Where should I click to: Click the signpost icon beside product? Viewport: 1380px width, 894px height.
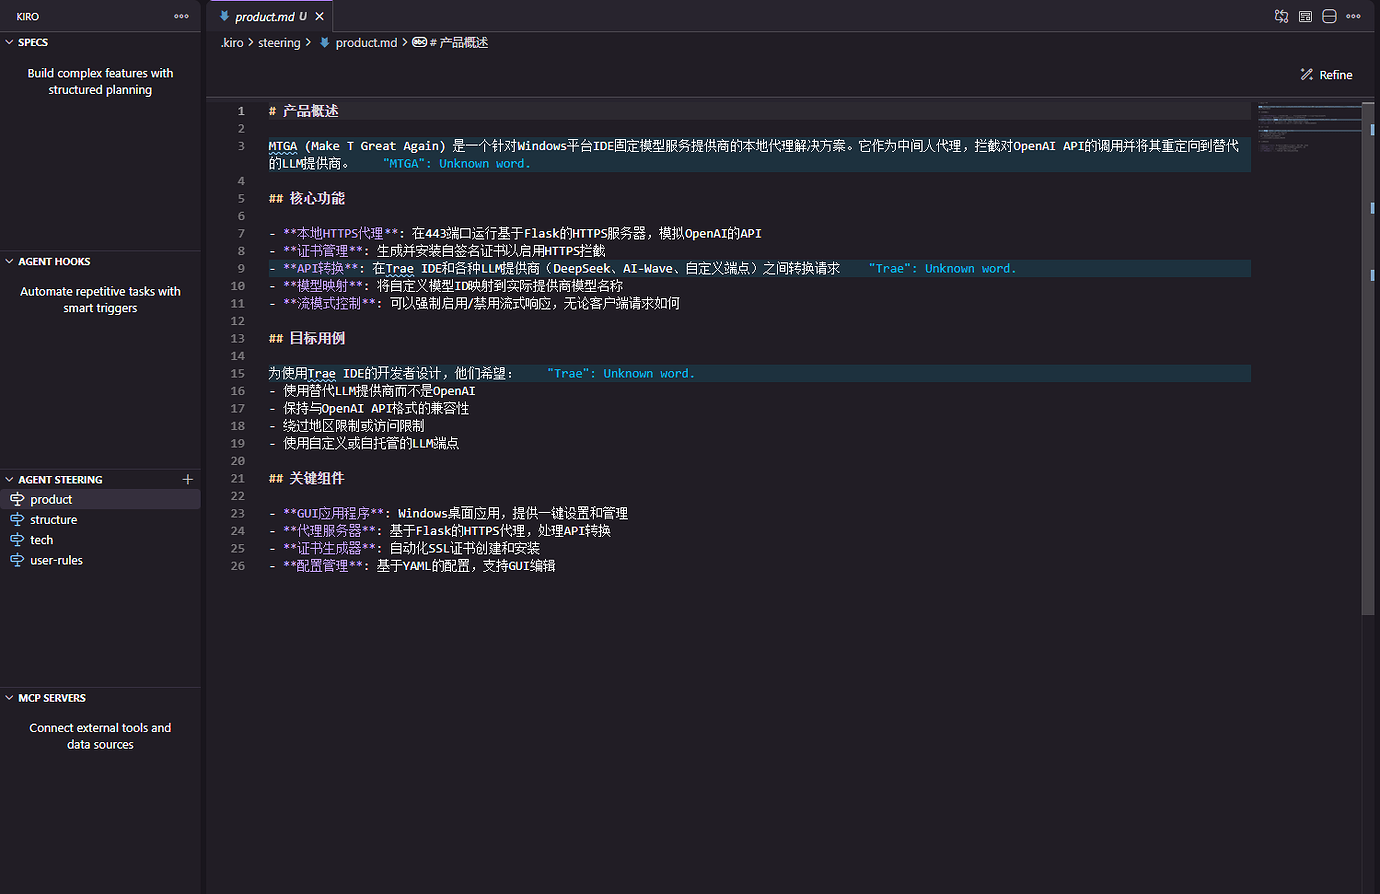tap(17, 499)
